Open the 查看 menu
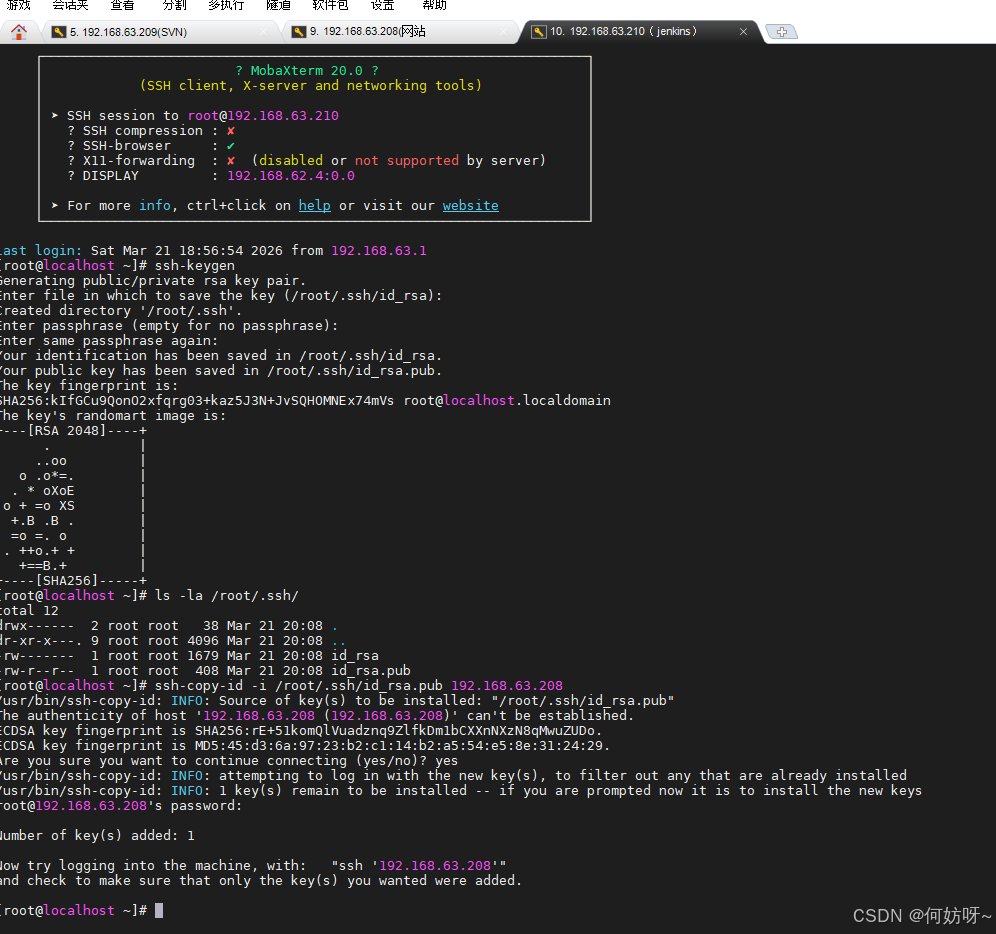Image resolution: width=996 pixels, height=934 pixels. pyautogui.click(x=122, y=5)
